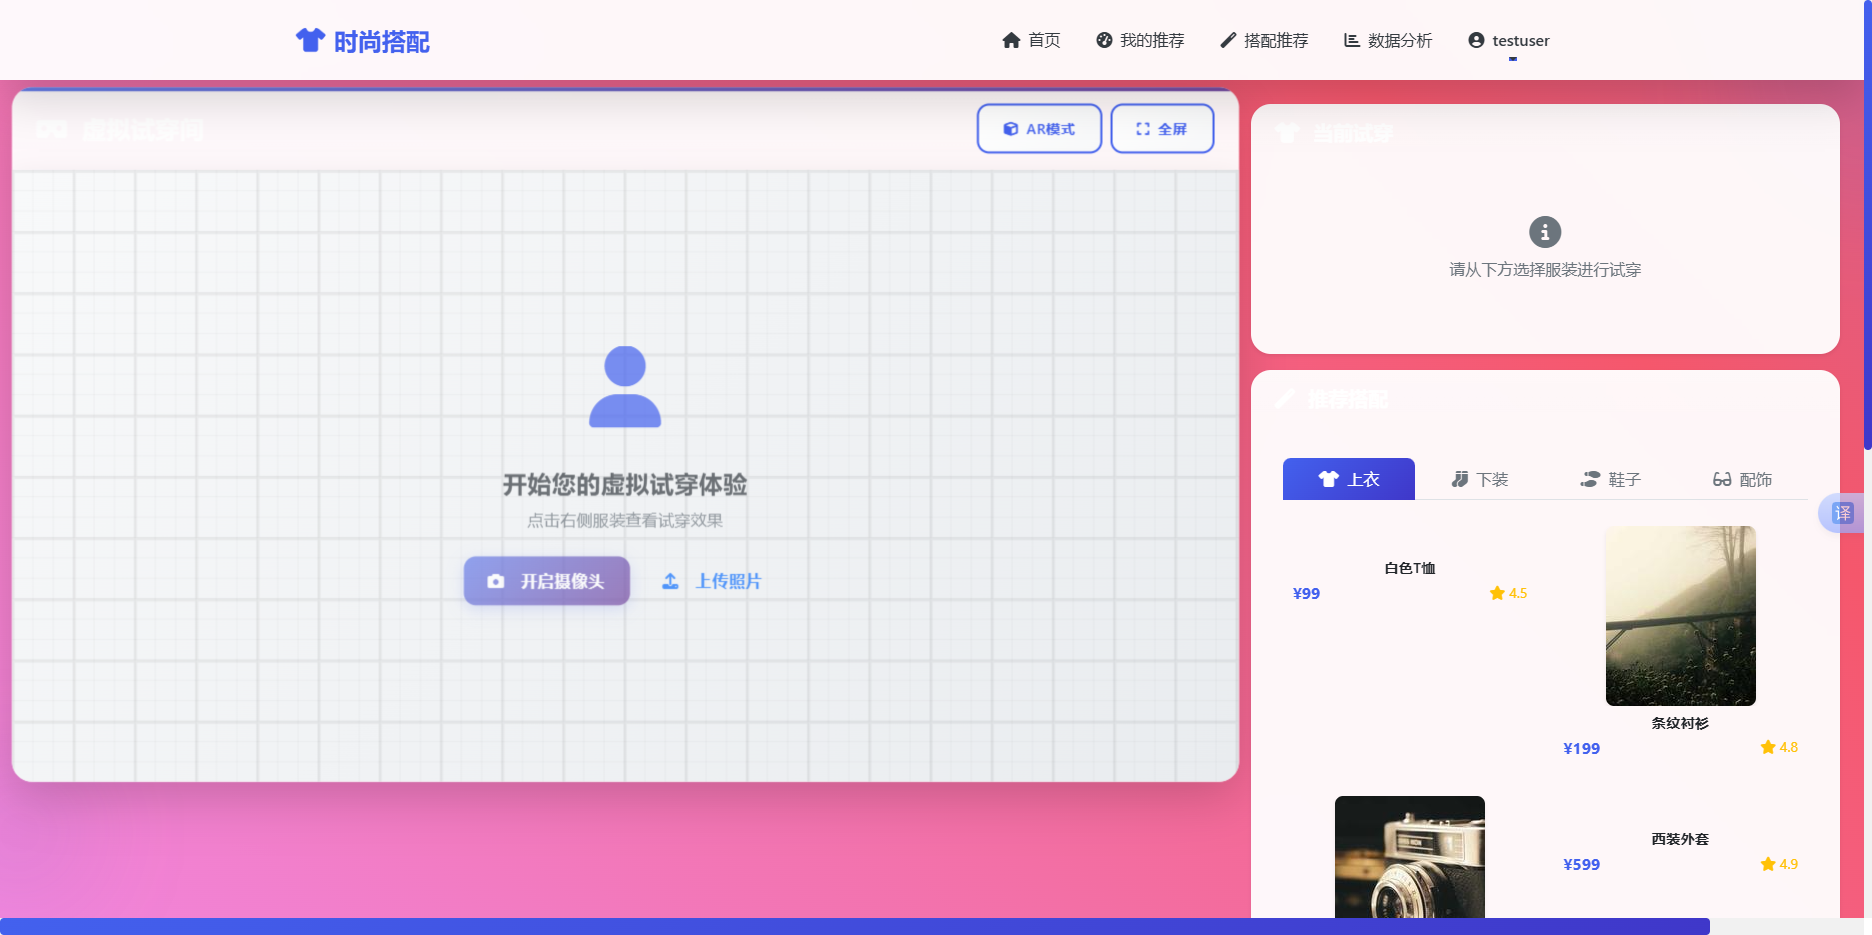Screen dimensions: 1872x935
Task: Click the info icon above 请从下方选择服装进行试穿
Action: coord(1545,232)
